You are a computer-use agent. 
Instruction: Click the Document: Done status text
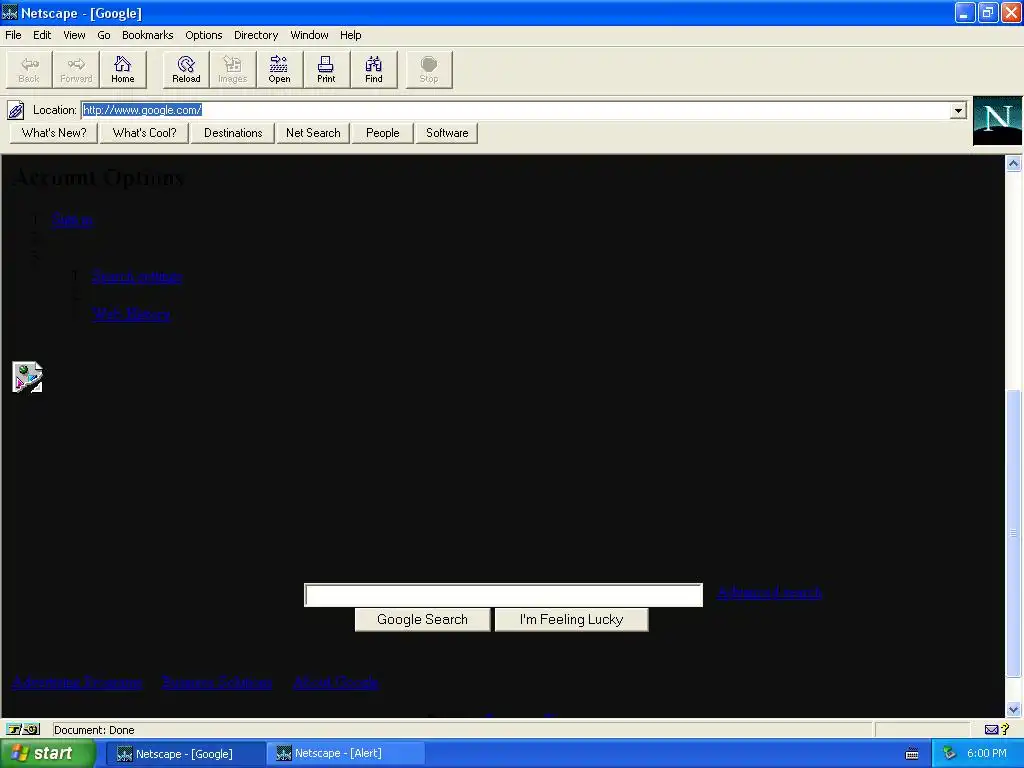pos(94,730)
